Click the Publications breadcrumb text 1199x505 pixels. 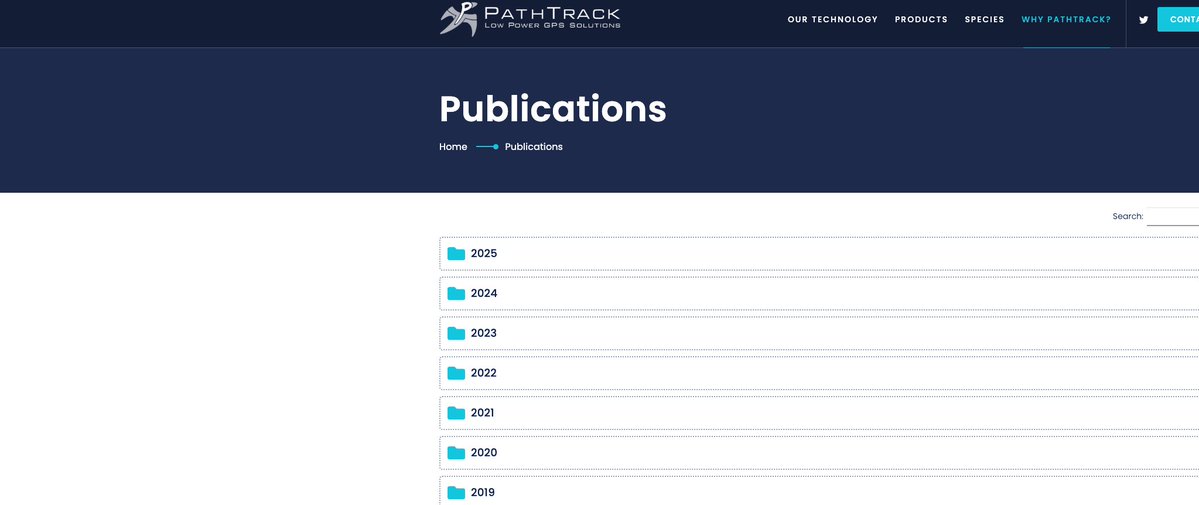[534, 147]
